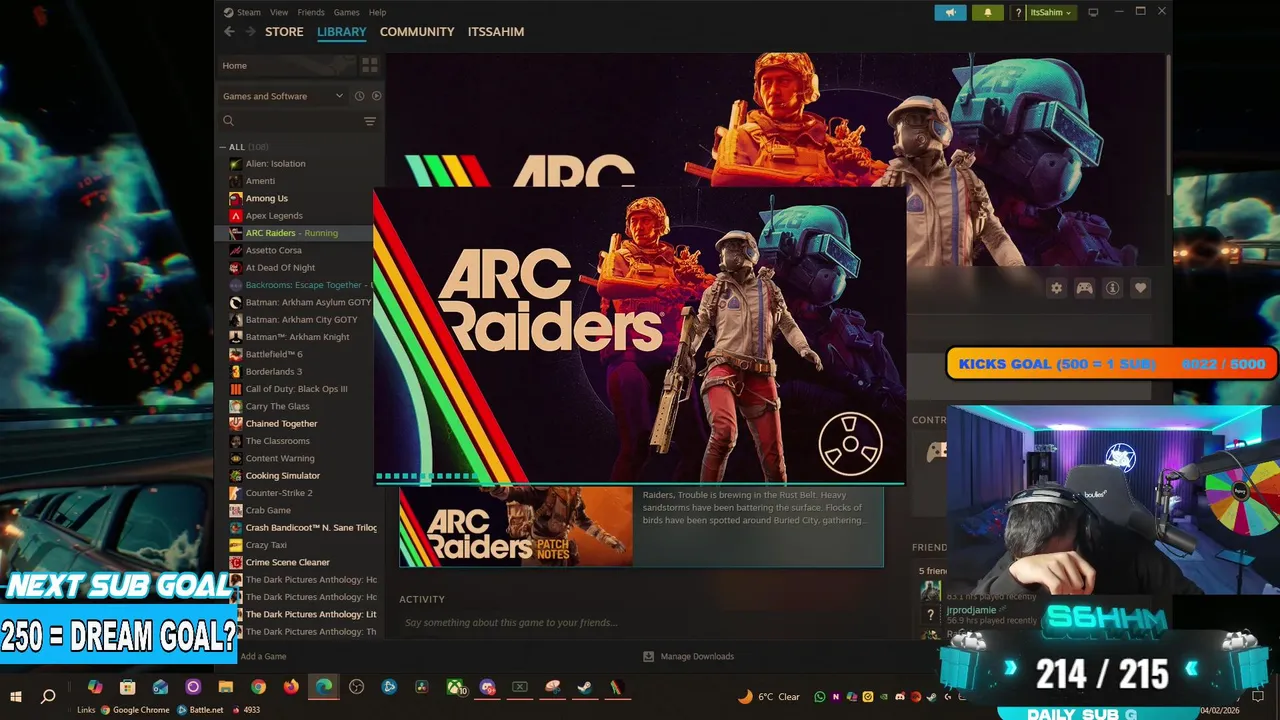Go back with the Steam back arrow
Image resolution: width=1280 pixels, height=720 pixels.
pyautogui.click(x=229, y=32)
